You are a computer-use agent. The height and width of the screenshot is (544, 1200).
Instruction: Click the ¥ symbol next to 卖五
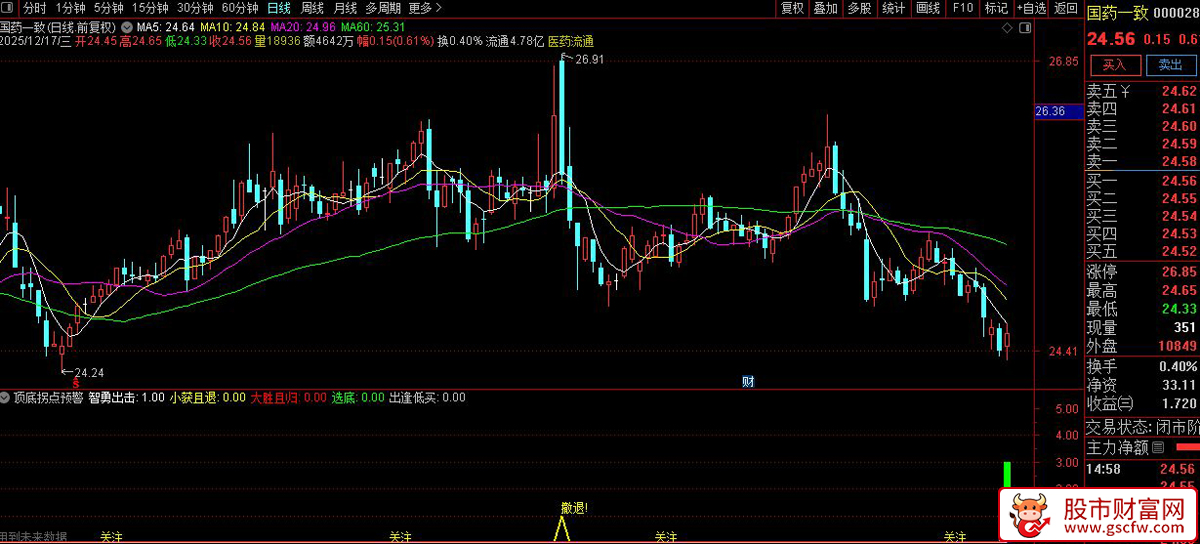click(1124, 91)
